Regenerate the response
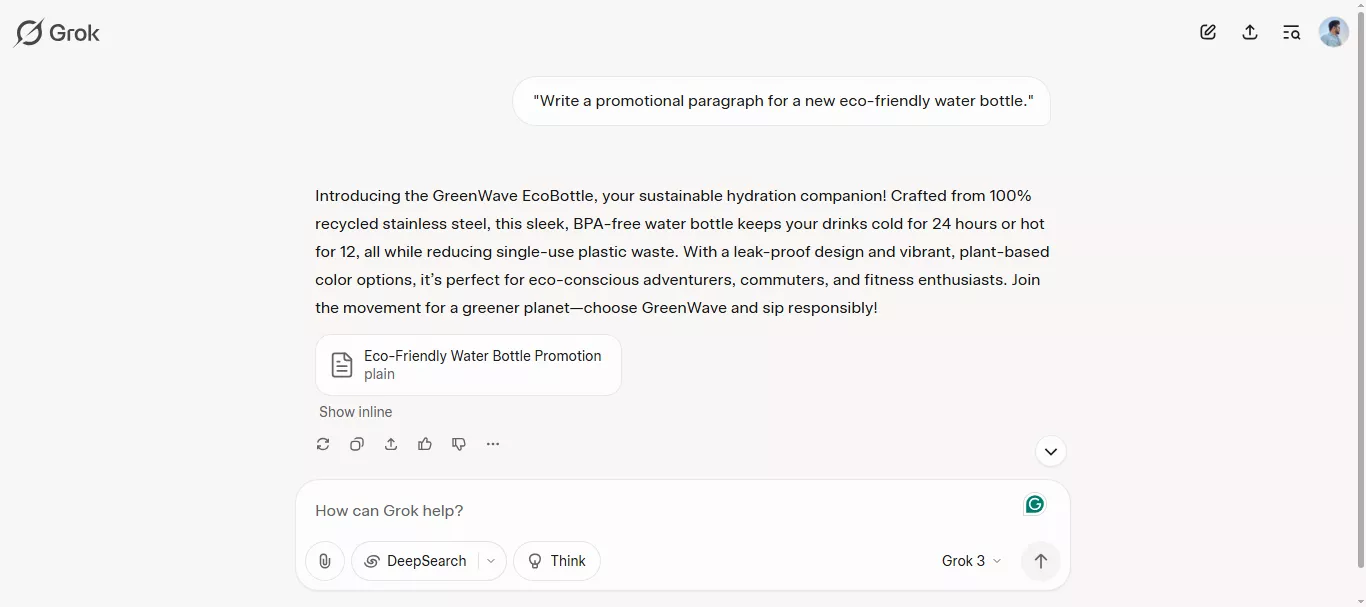The height and width of the screenshot is (607, 1366). pyautogui.click(x=323, y=444)
